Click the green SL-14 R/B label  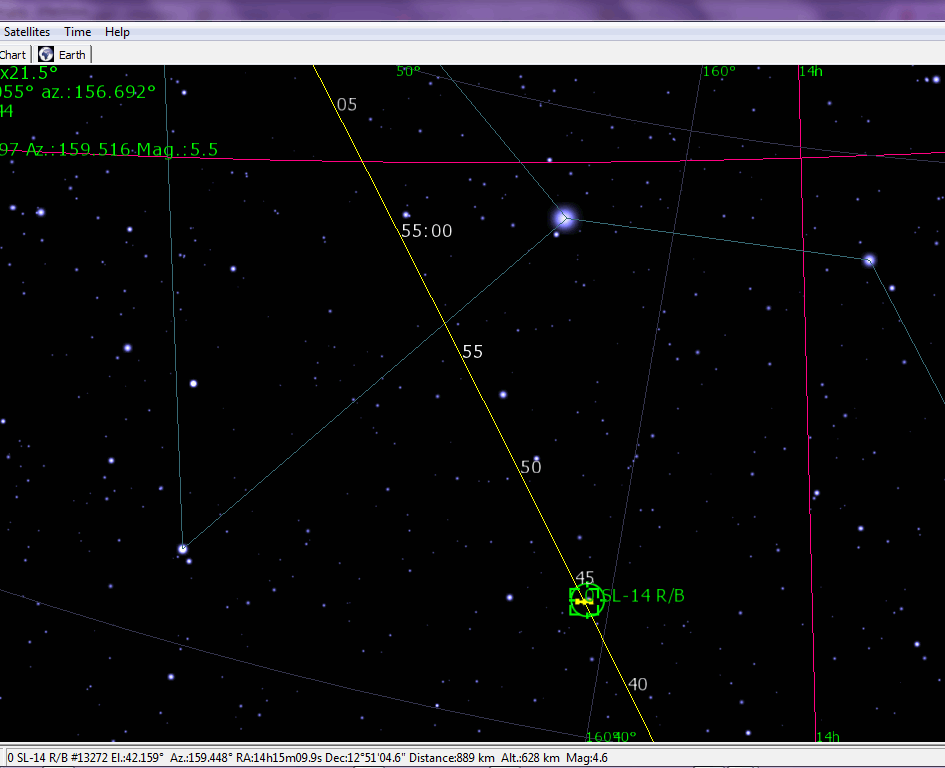pos(644,596)
